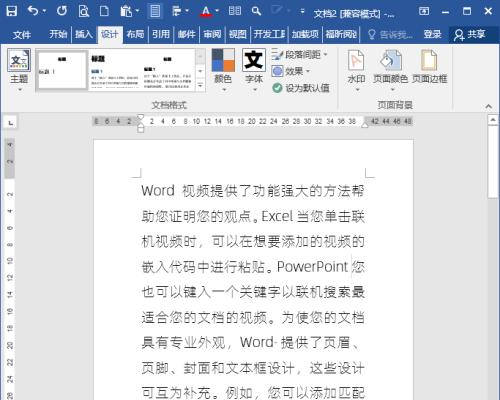The image size is (500, 400).
Task: Click the text 'PowerPoint' in document
Action: click(312, 267)
